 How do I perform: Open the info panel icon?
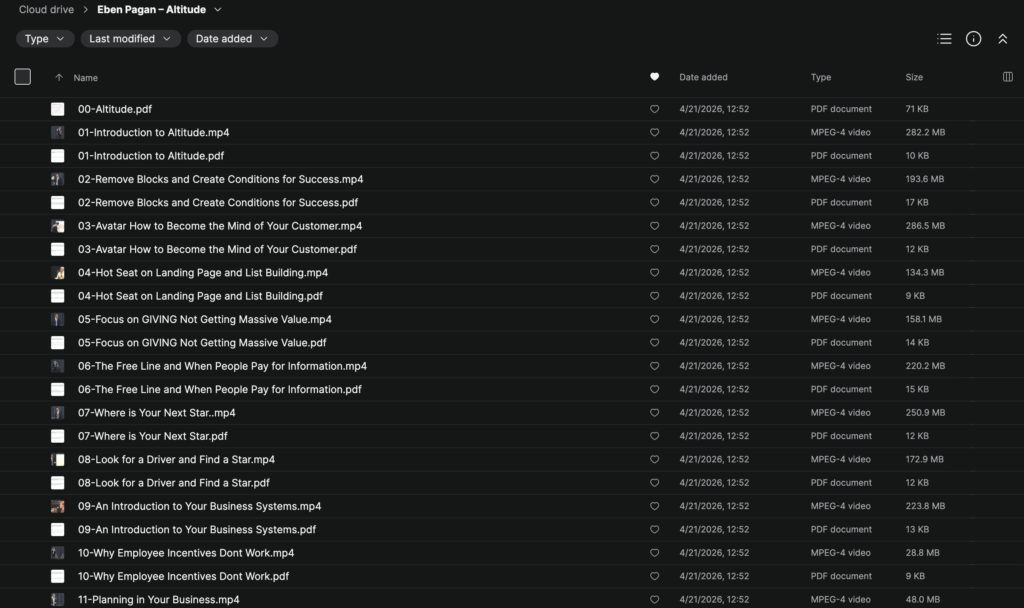[x=973, y=39]
